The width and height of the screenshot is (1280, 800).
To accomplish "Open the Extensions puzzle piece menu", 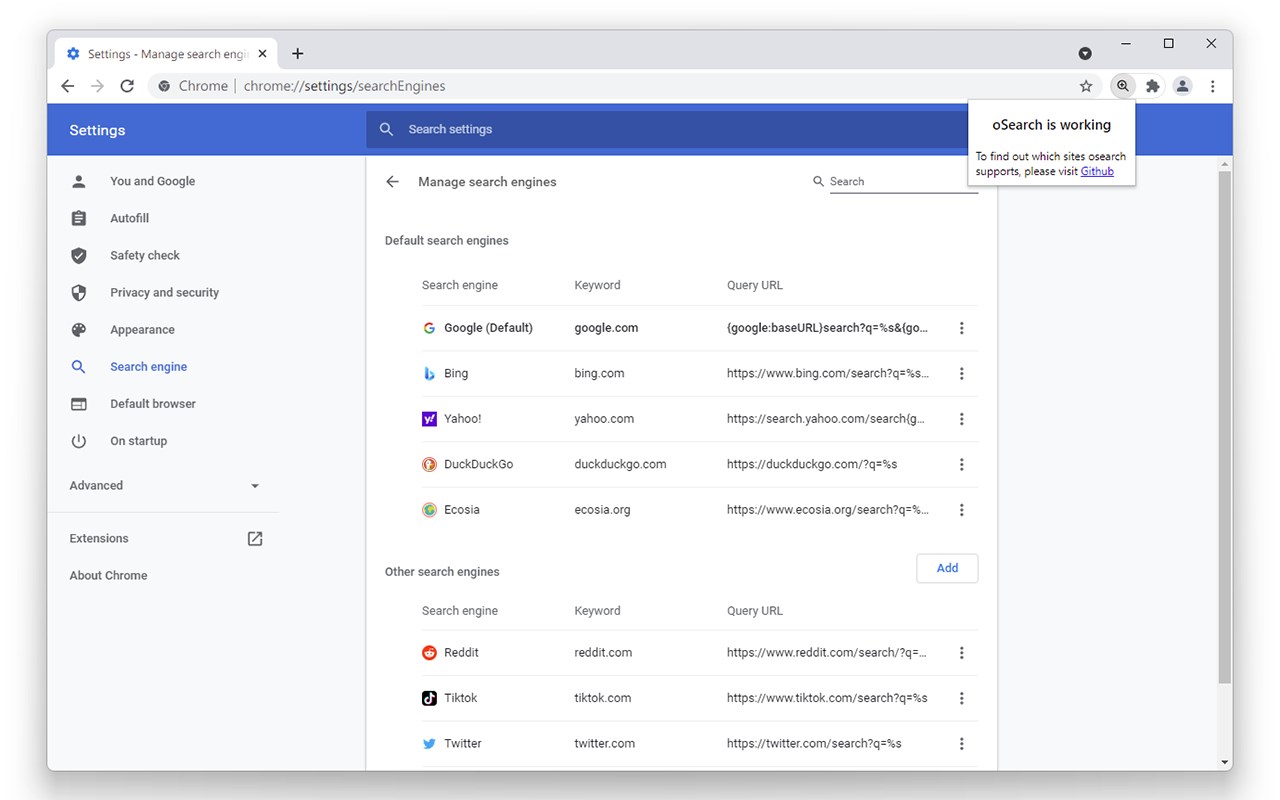I will pyautogui.click(x=1153, y=86).
